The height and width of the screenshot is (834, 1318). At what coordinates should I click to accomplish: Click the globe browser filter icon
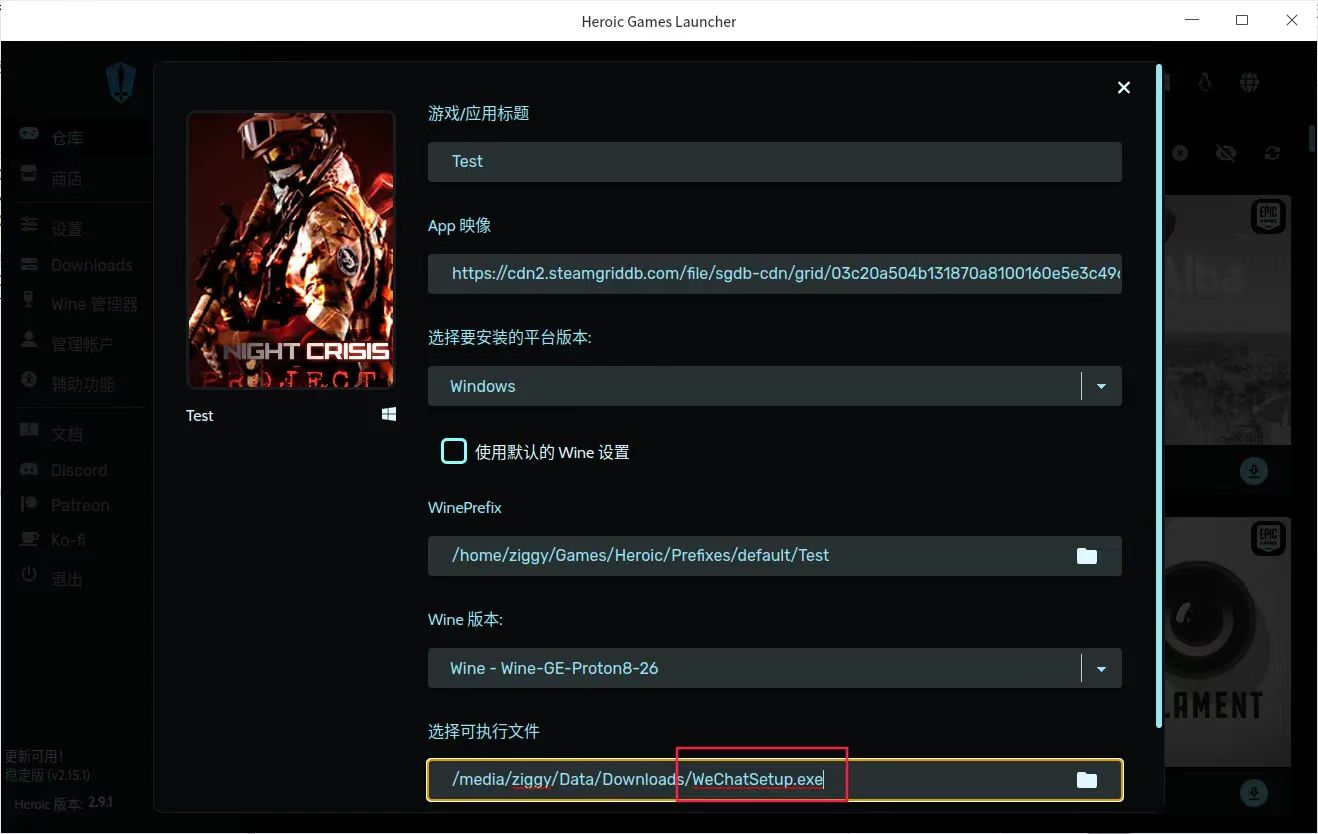[x=1249, y=82]
